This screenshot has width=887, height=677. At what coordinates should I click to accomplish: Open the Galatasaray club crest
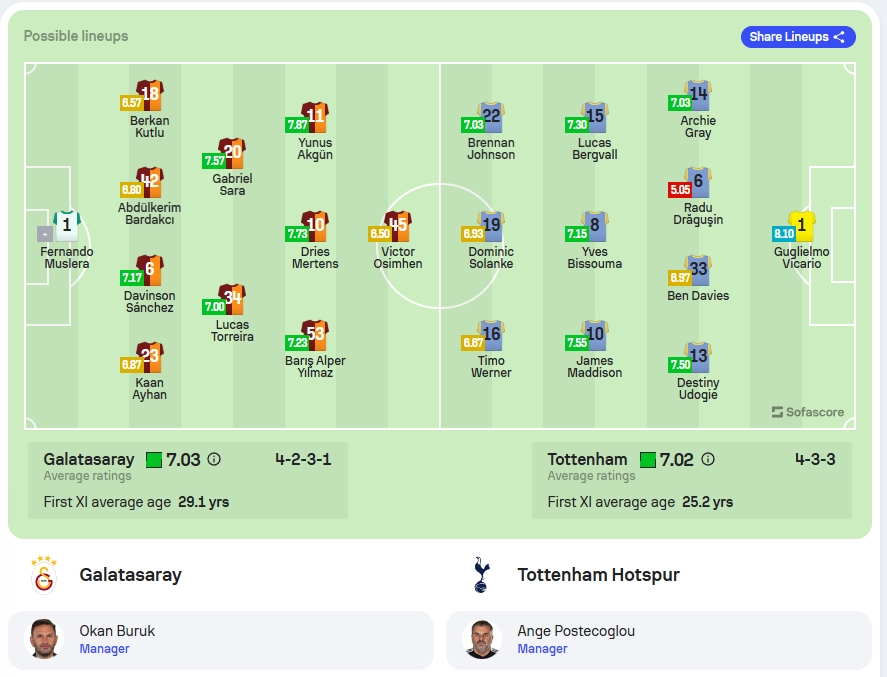[44, 575]
